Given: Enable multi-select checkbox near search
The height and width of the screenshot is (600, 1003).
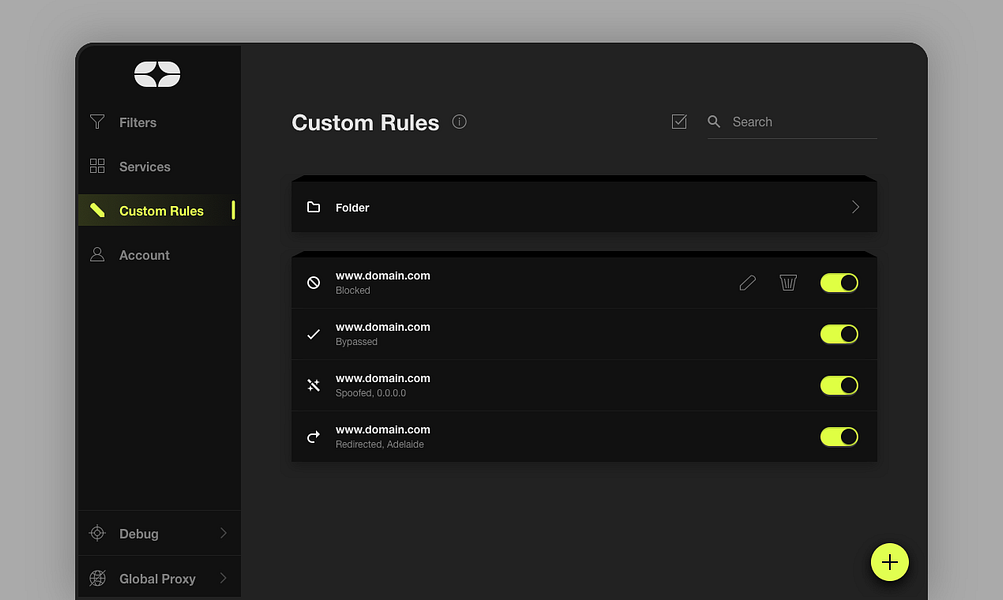Looking at the screenshot, I should (679, 122).
